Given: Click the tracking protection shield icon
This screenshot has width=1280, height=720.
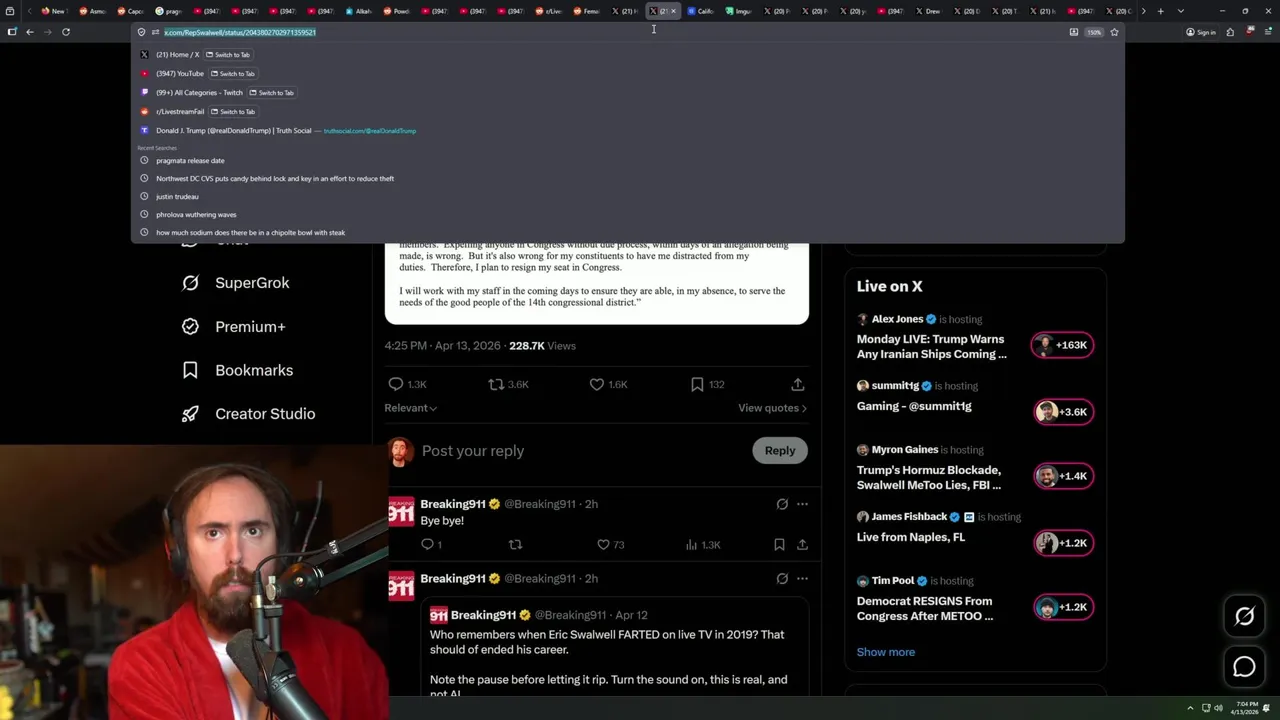Looking at the screenshot, I should [141, 32].
